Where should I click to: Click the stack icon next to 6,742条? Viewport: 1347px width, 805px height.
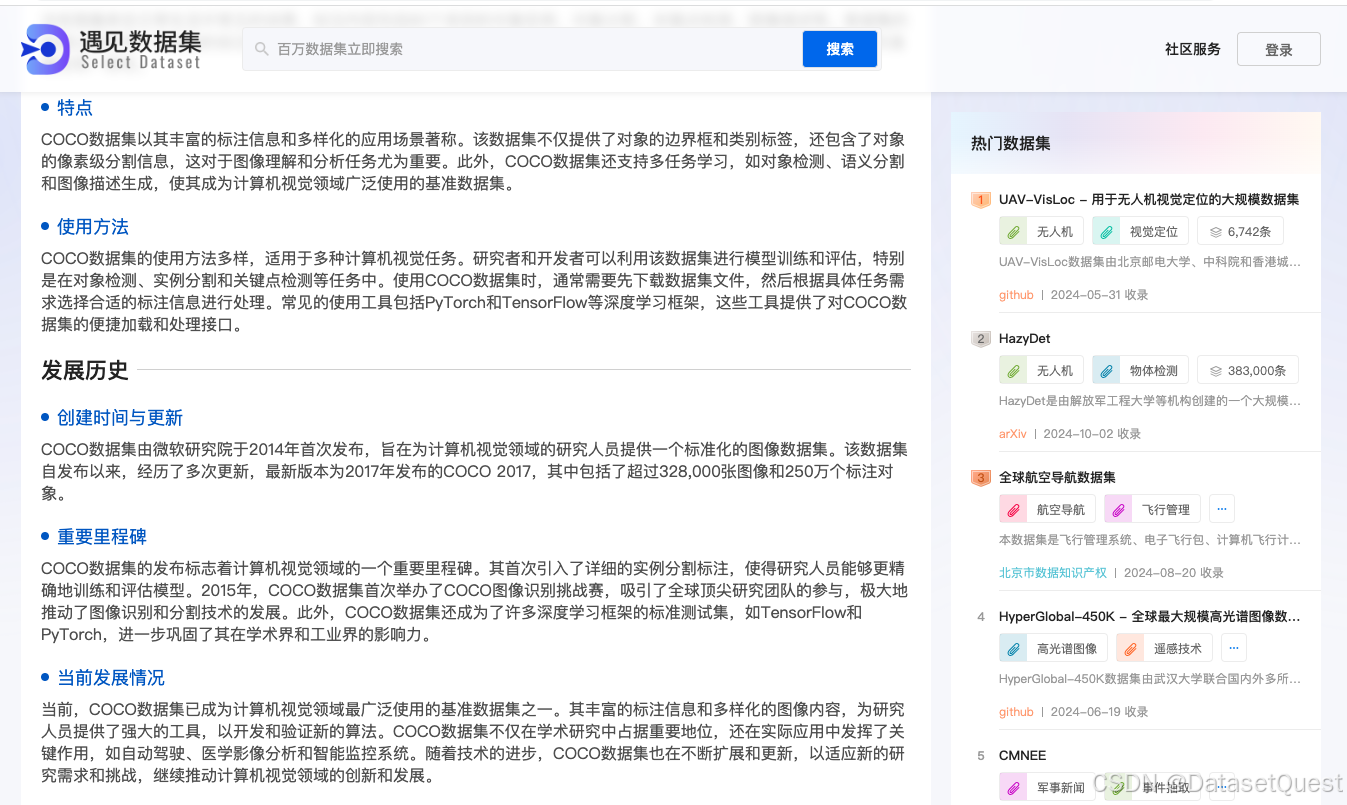tap(1216, 231)
